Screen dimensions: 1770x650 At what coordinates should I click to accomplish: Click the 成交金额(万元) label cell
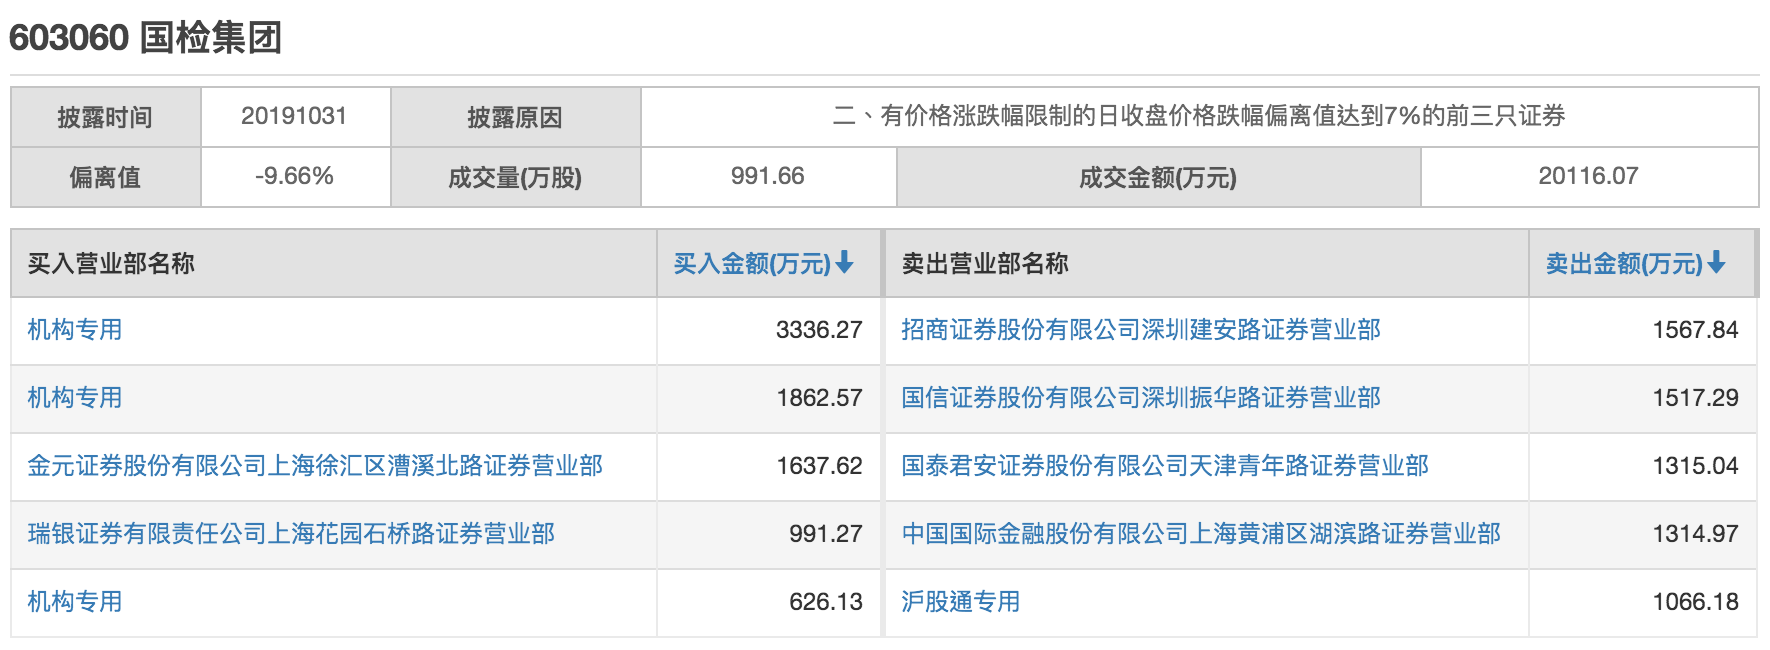tap(1158, 177)
